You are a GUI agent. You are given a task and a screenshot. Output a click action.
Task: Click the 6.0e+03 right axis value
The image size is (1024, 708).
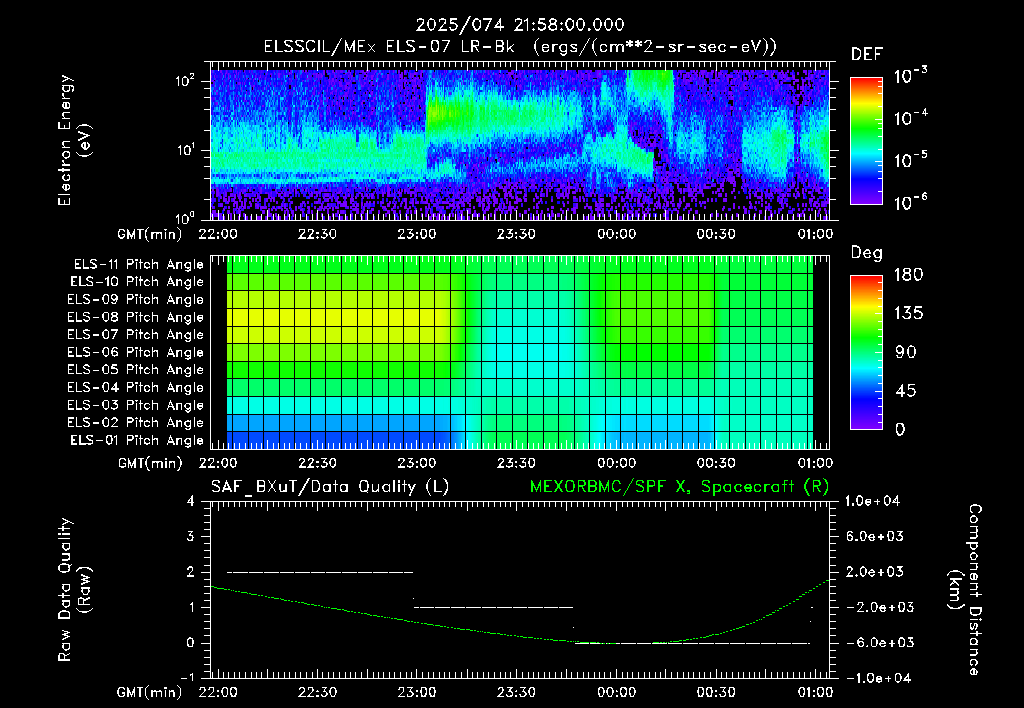[x=875, y=536]
